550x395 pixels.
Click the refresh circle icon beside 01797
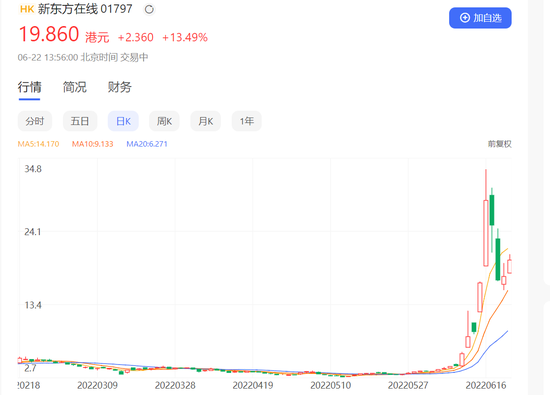[x=149, y=9]
